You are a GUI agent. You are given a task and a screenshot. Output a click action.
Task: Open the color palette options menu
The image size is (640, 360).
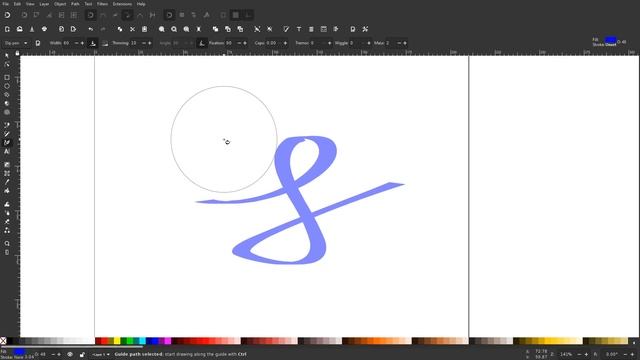click(x=634, y=342)
